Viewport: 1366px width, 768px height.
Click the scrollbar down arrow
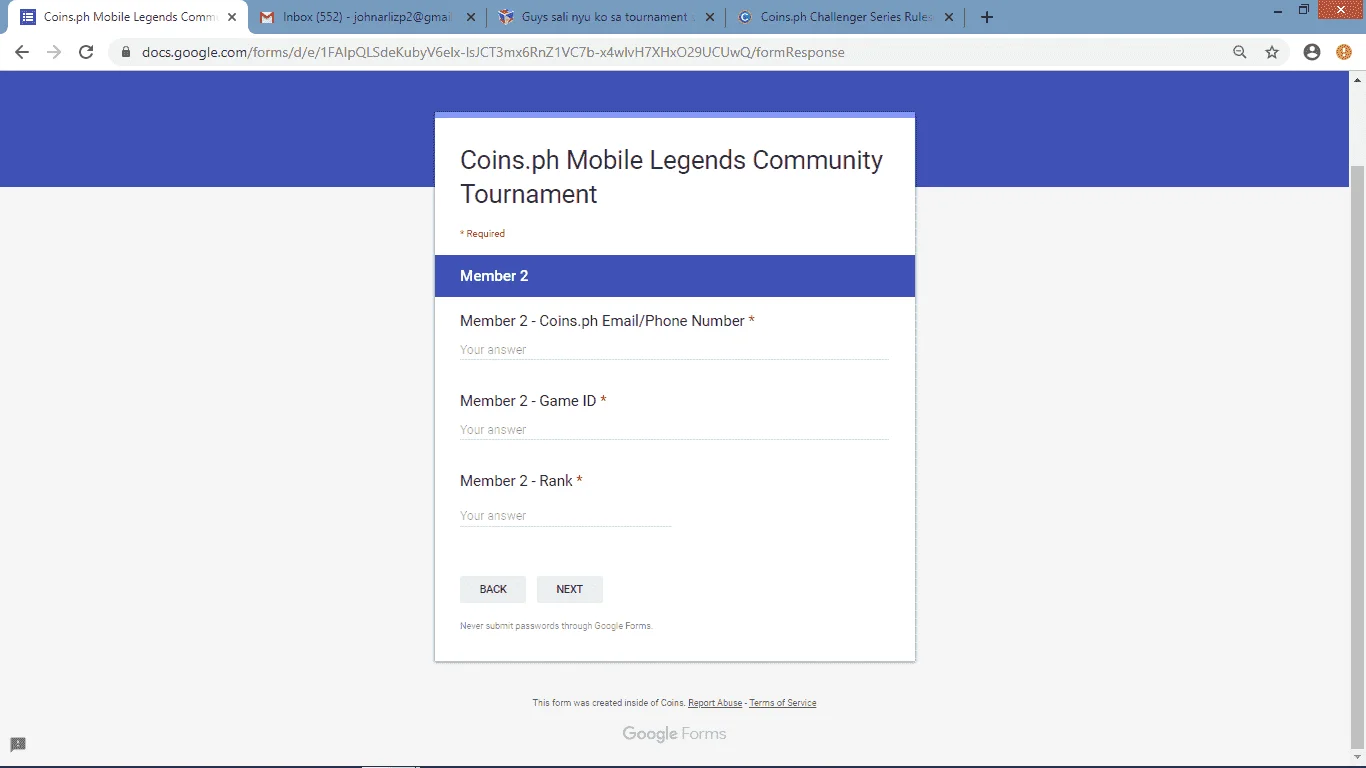tap(1357, 757)
